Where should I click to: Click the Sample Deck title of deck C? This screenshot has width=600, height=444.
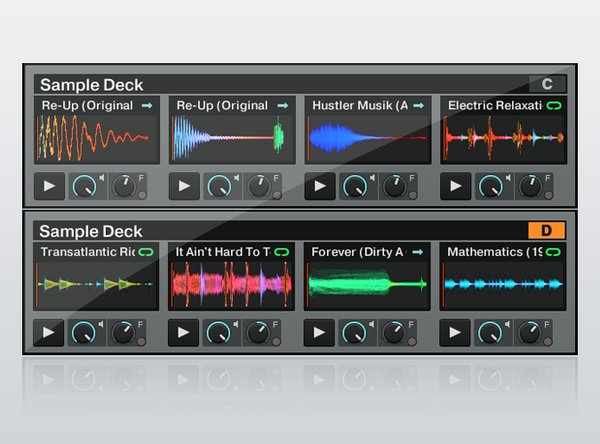[90, 85]
